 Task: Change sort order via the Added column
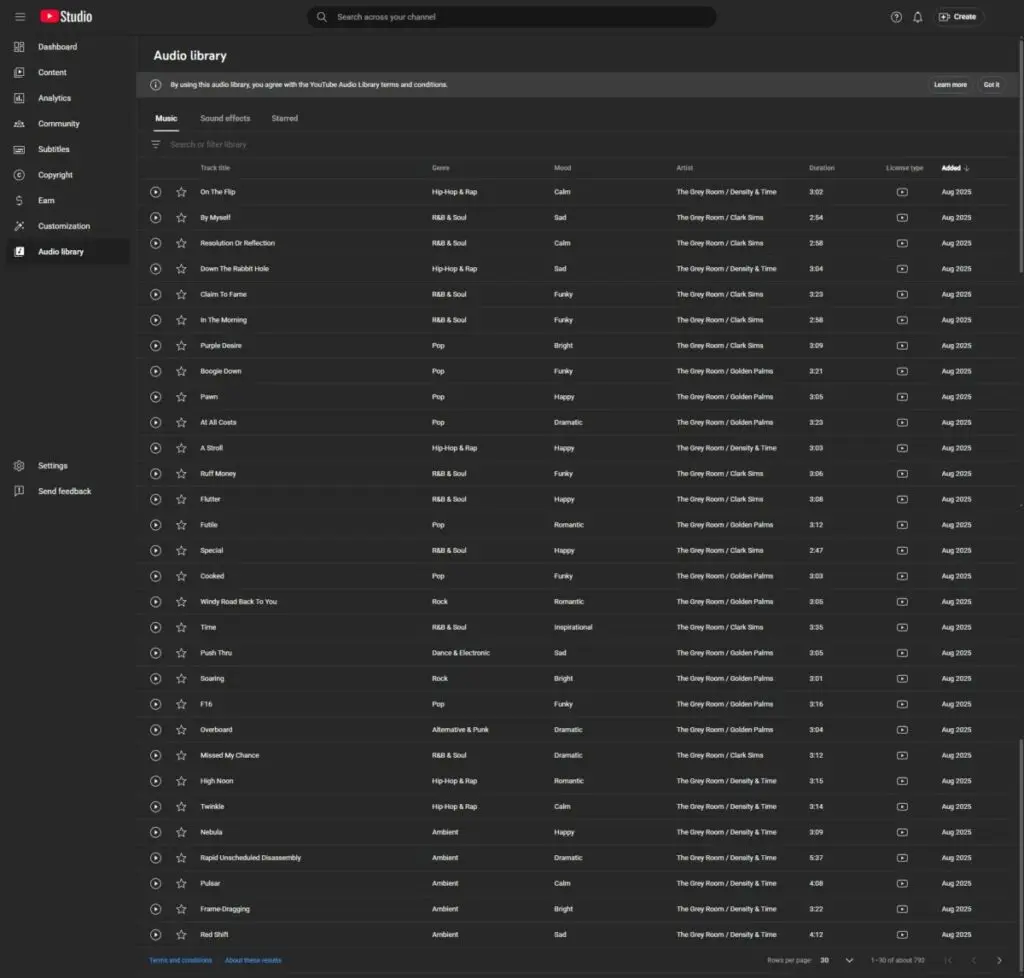[952, 167]
